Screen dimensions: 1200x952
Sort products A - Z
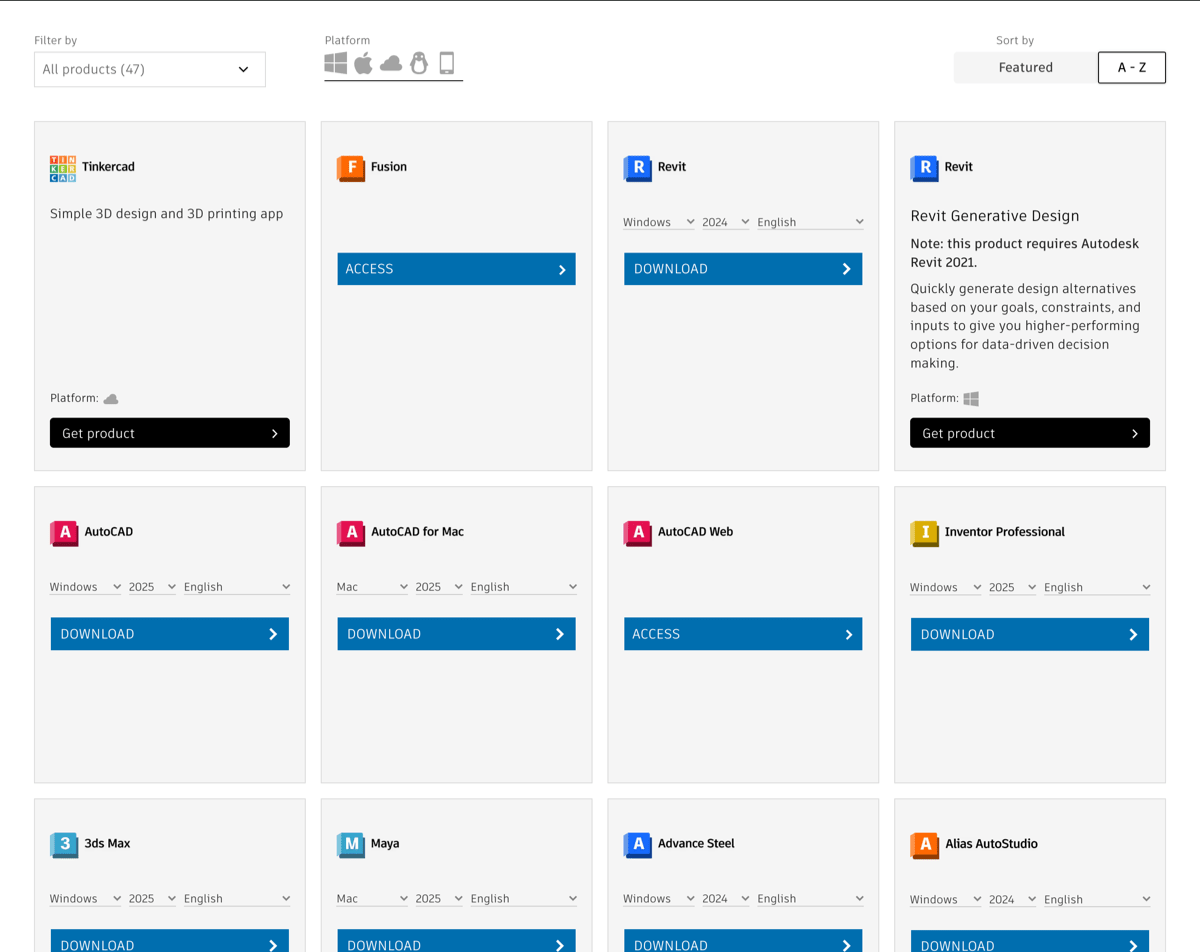[x=1132, y=68]
